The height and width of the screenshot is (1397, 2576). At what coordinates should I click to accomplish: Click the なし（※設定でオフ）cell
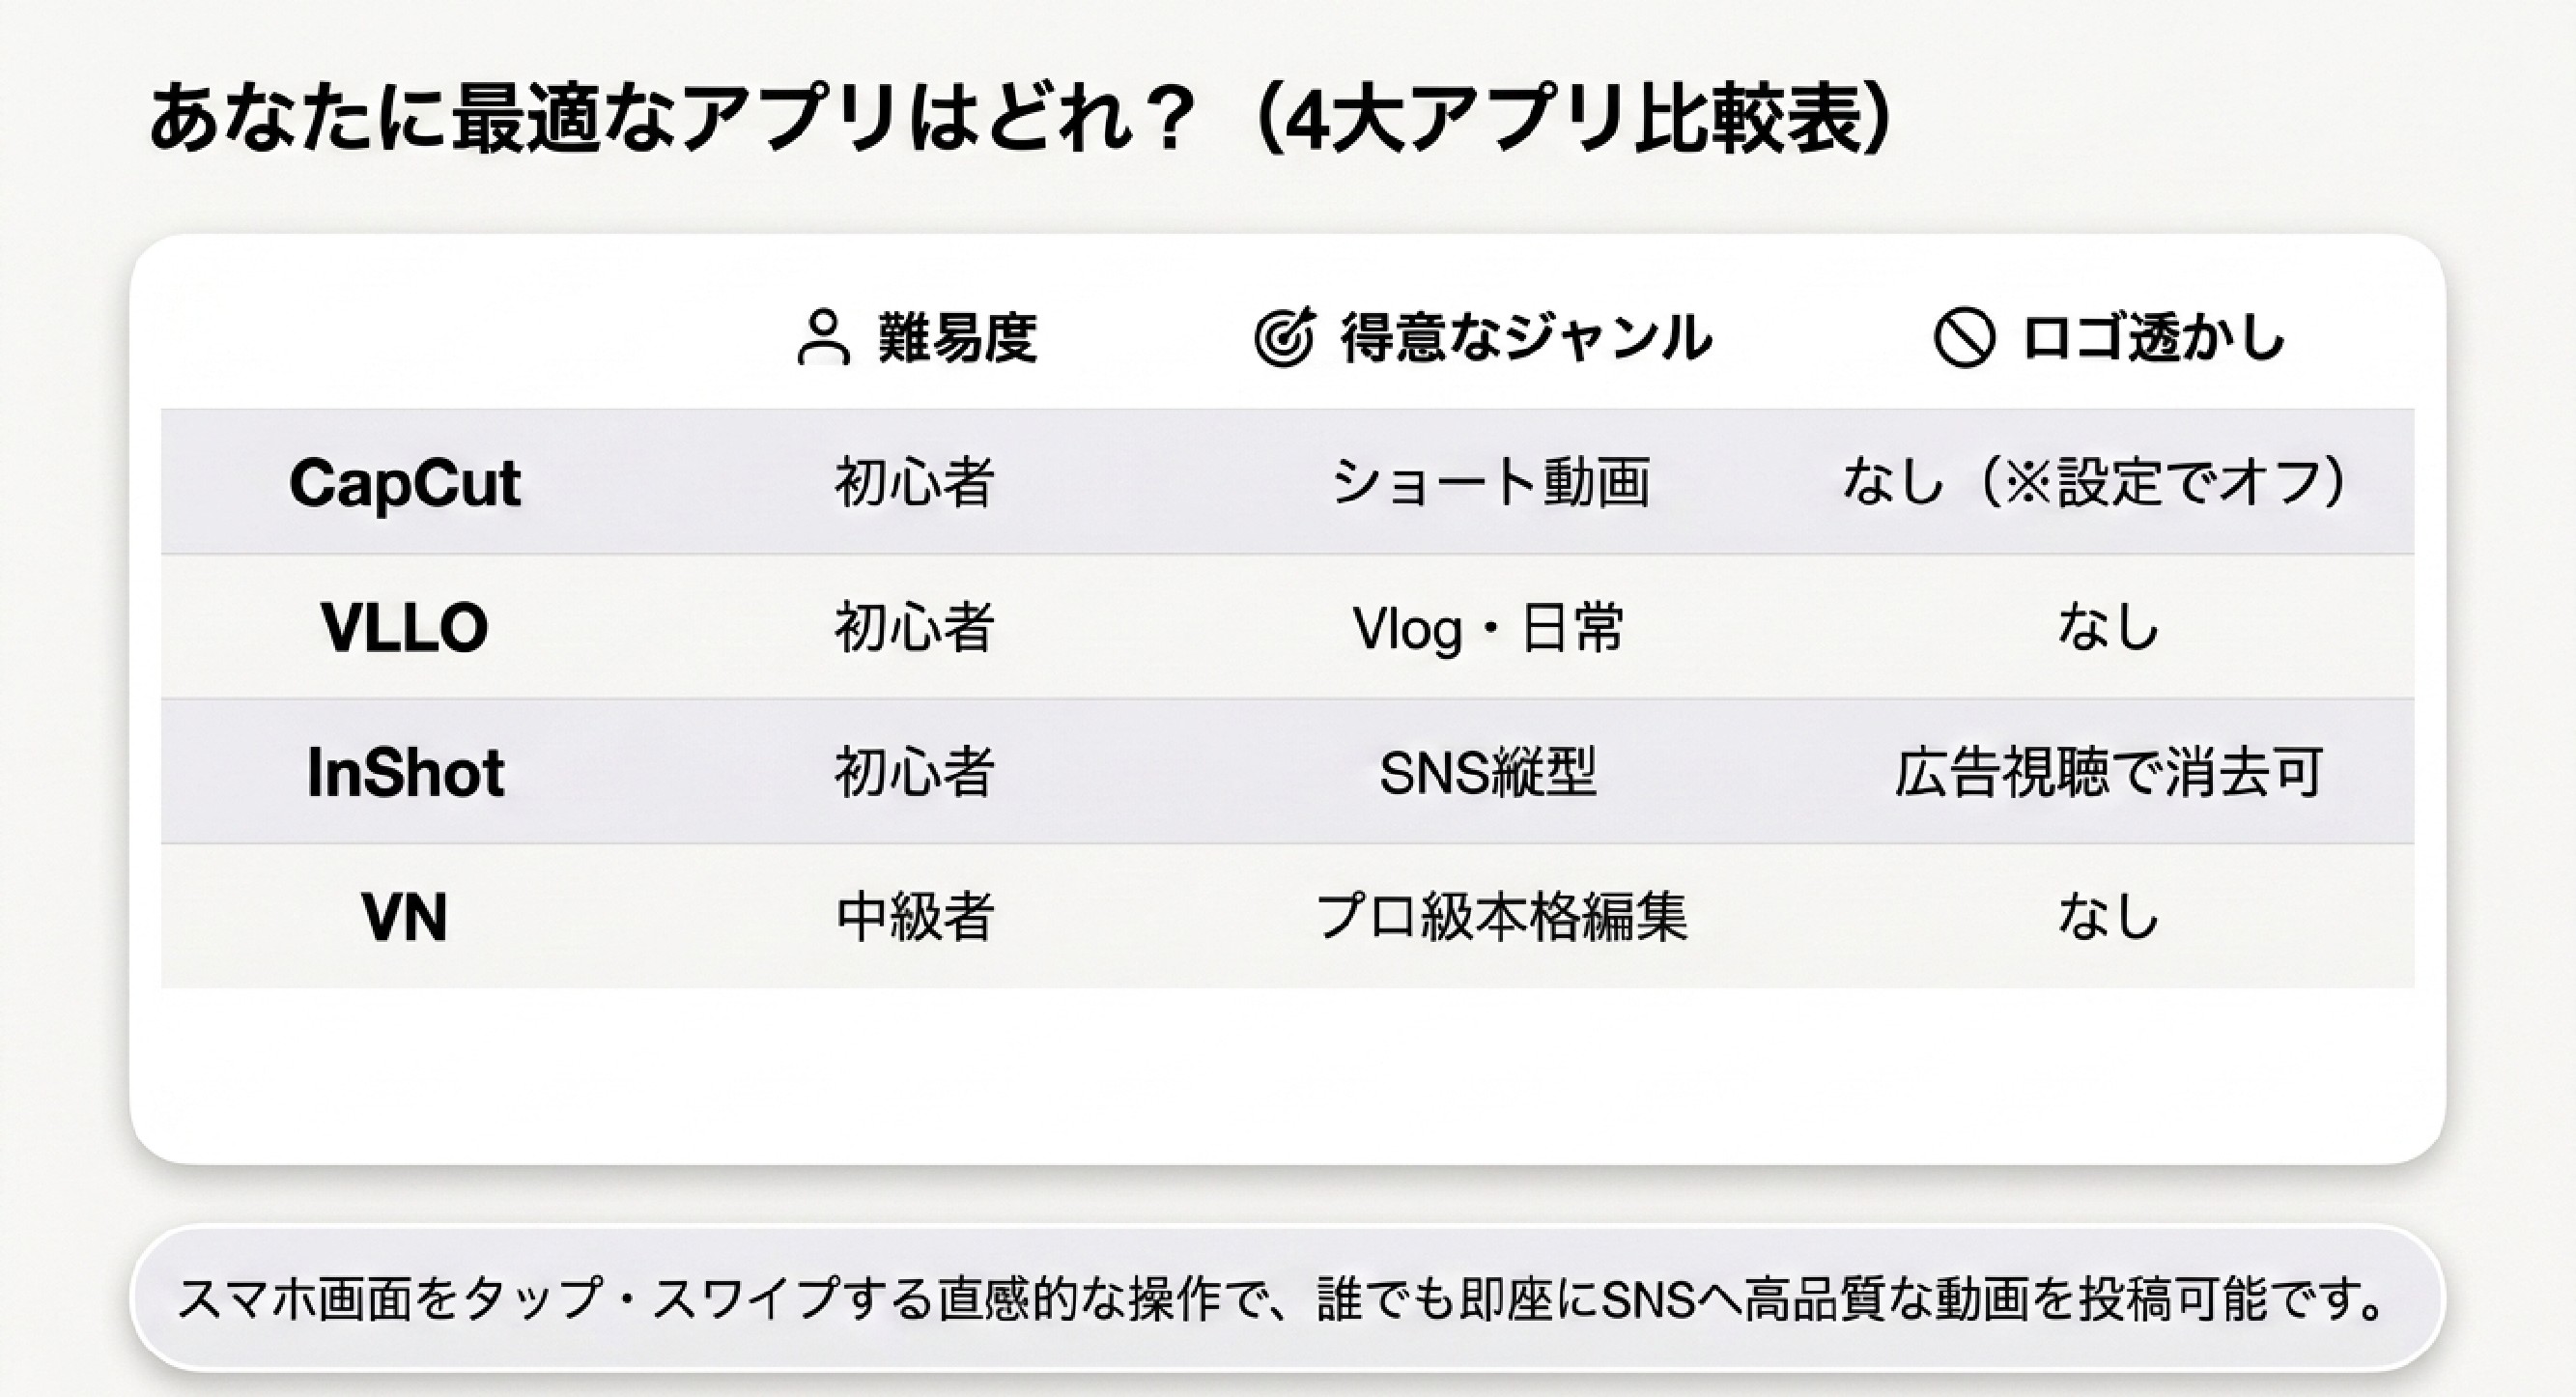(2095, 483)
